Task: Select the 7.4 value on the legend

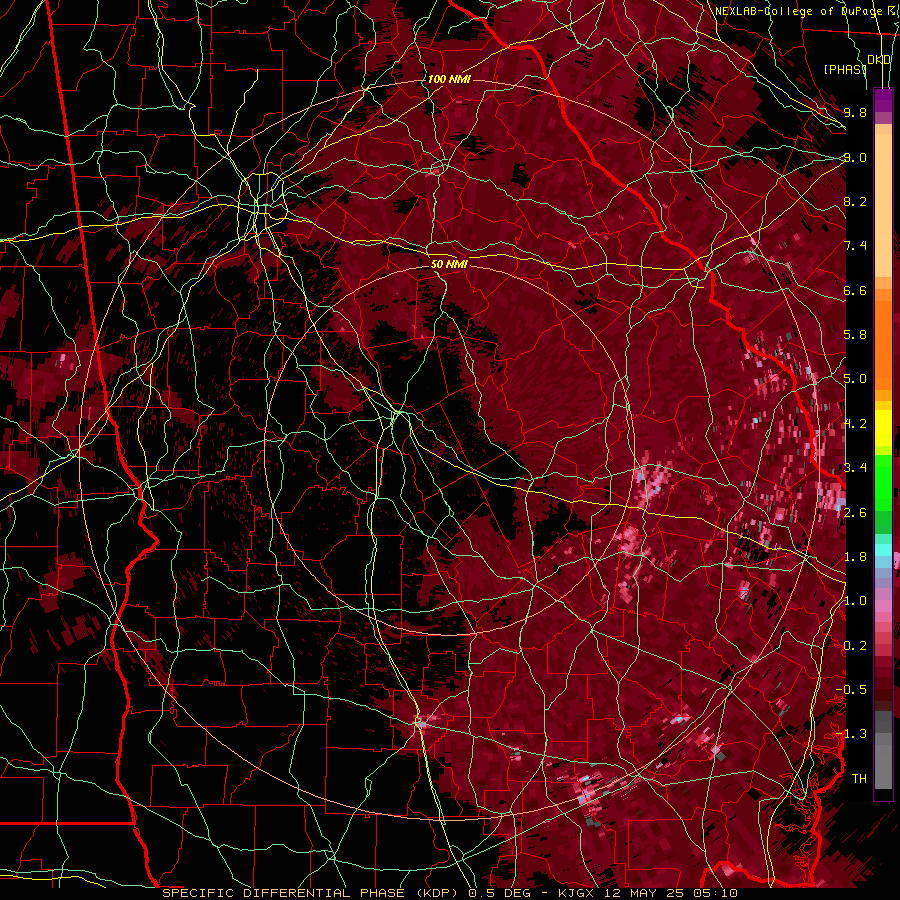Action: point(855,246)
